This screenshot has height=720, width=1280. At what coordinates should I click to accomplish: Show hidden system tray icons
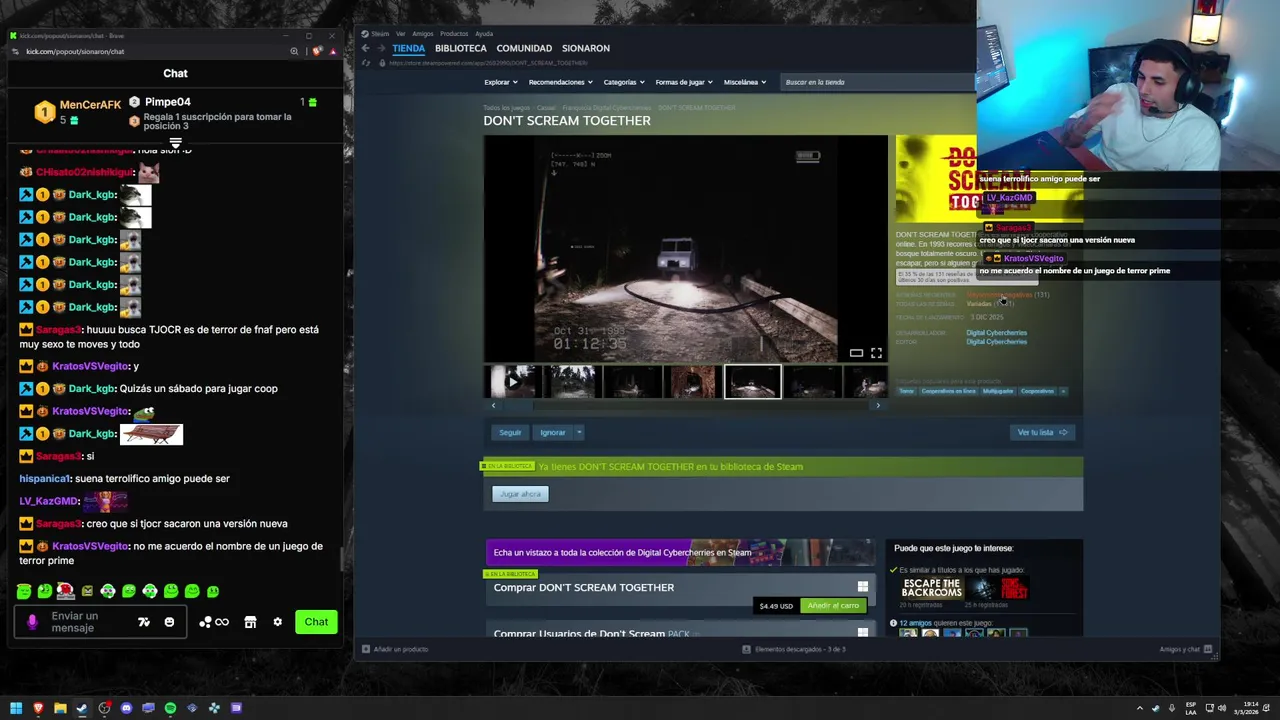click(x=1139, y=708)
